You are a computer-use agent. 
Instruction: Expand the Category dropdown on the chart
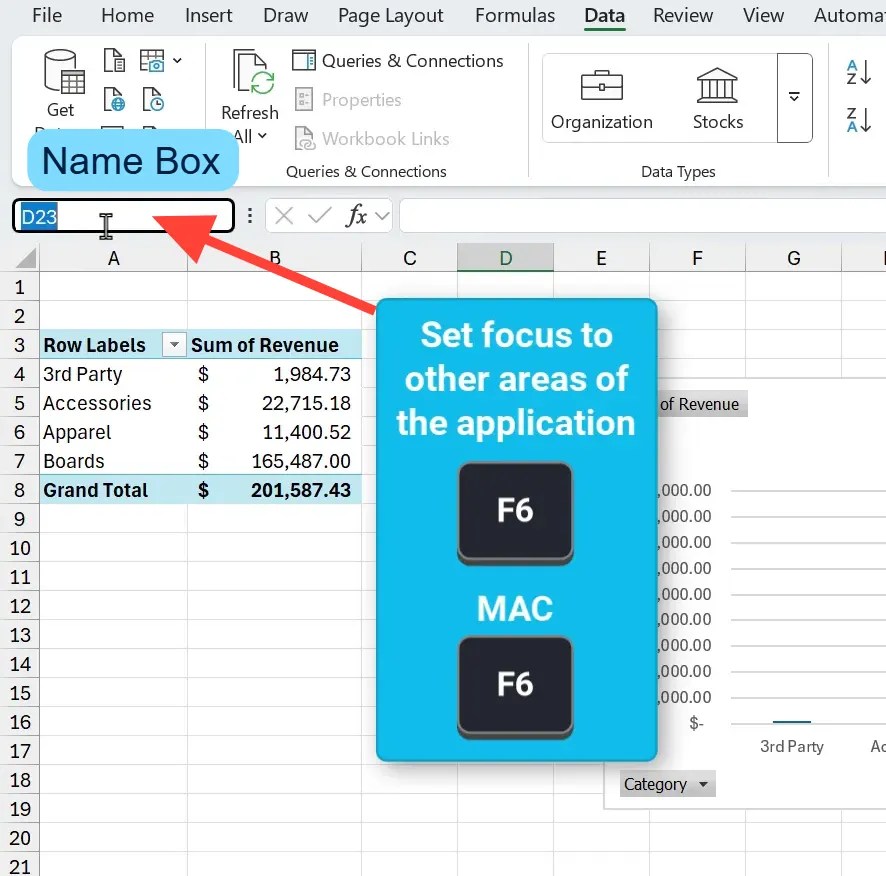pos(704,784)
